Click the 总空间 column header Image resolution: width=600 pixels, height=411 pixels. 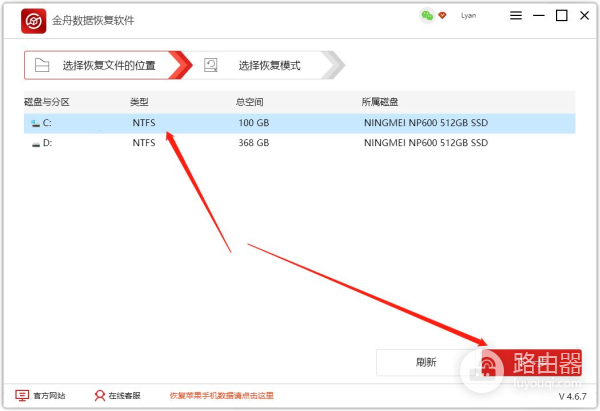249,102
